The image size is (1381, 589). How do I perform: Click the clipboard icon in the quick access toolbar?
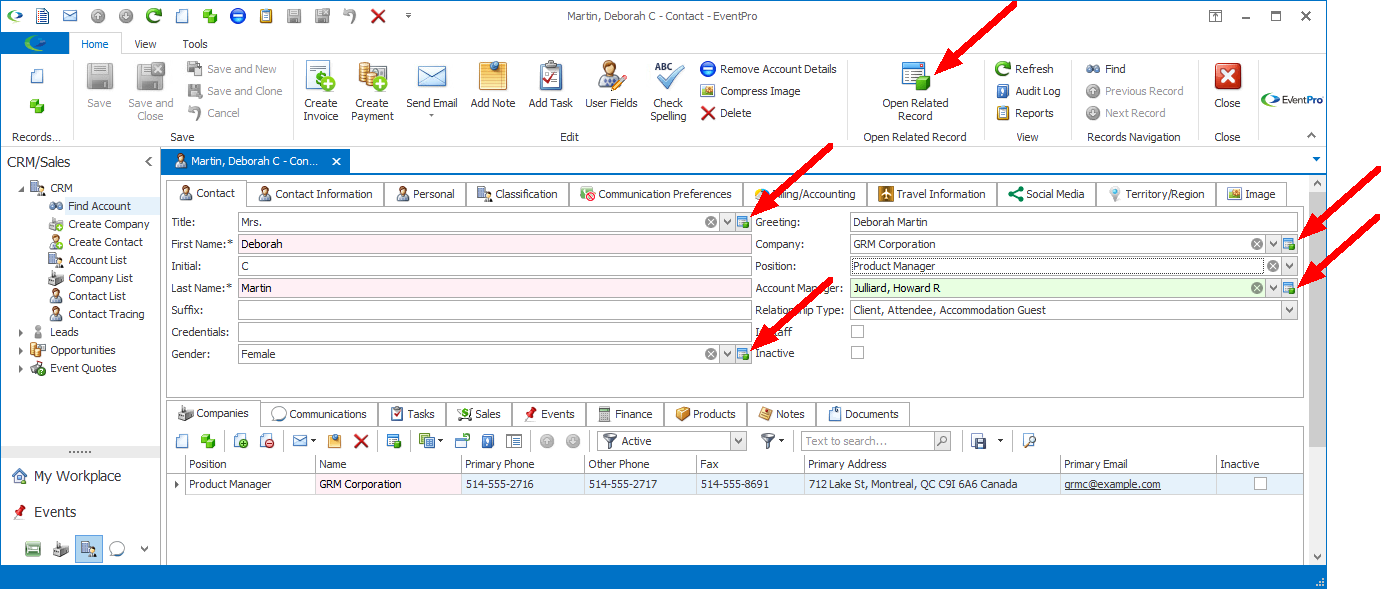(x=265, y=16)
